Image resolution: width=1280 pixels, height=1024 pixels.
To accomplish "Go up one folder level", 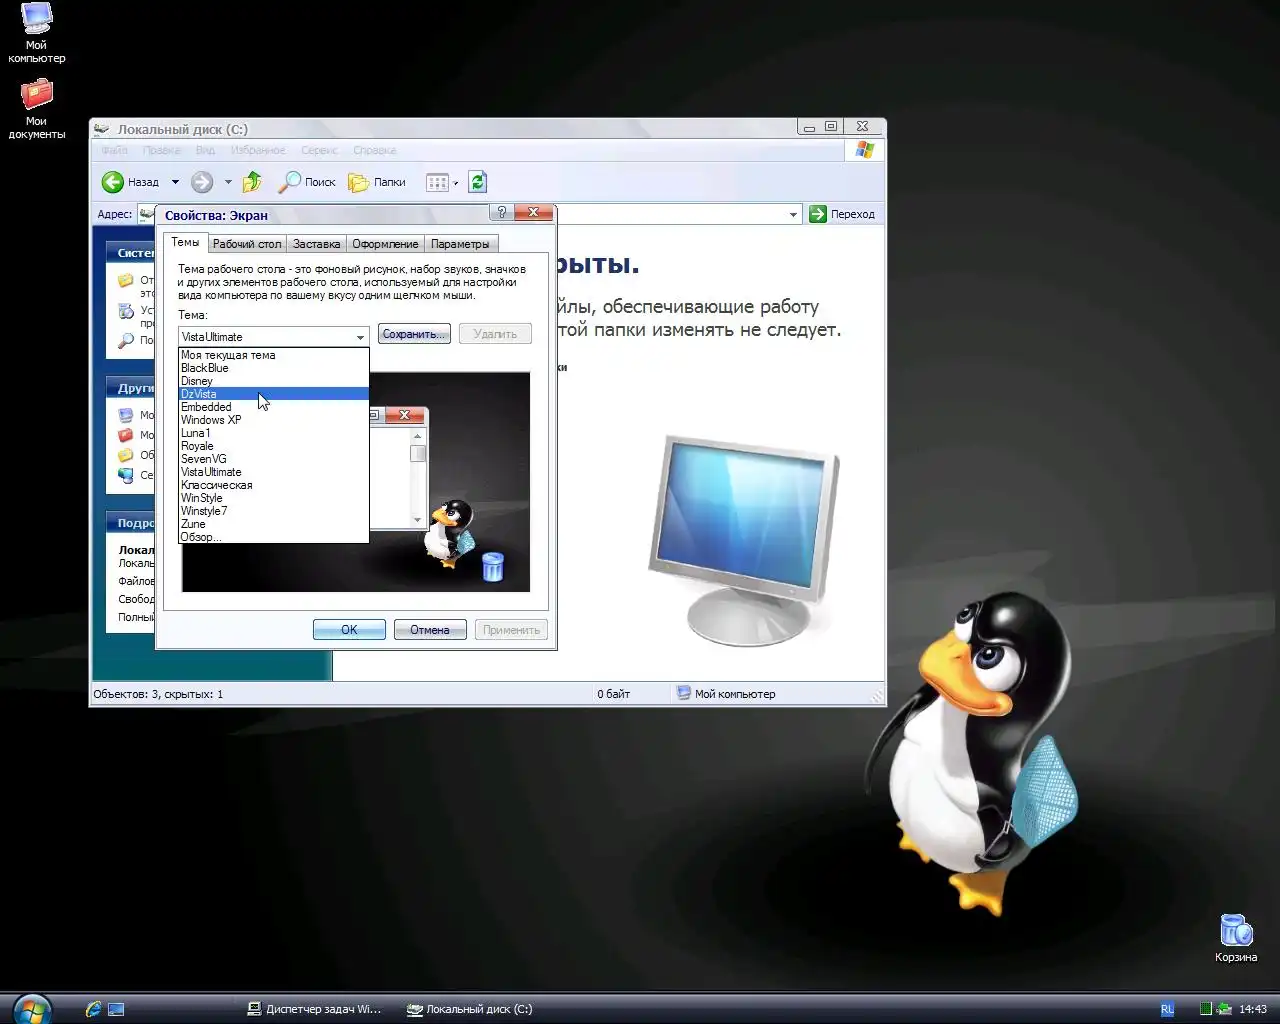I will coord(252,182).
